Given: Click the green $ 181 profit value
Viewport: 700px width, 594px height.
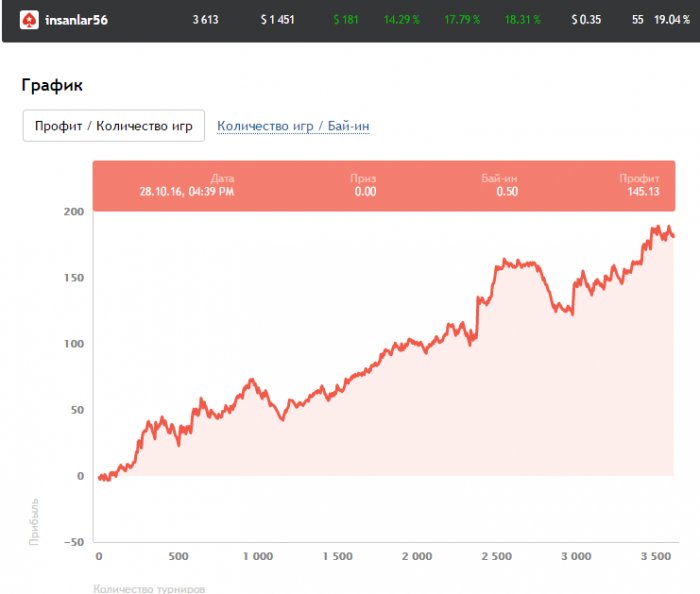Looking at the screenshot, I should click(x=345, y=20).
